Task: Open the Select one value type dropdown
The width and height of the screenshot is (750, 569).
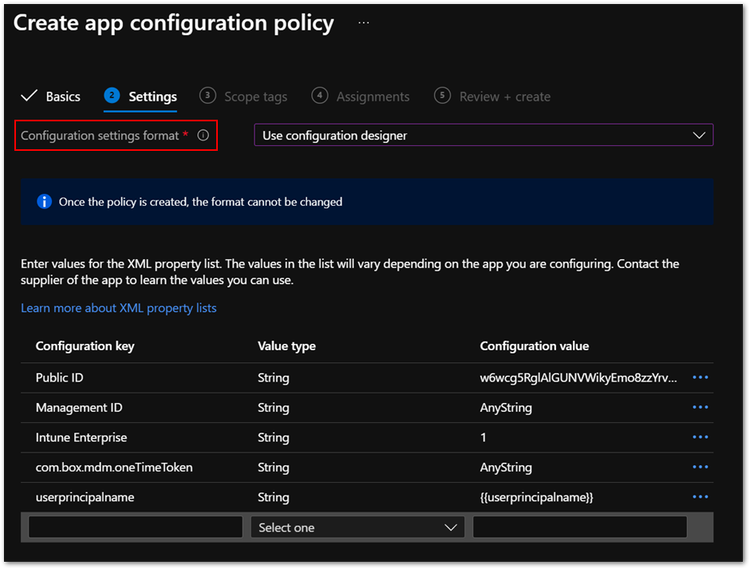Action: [357, 527]
